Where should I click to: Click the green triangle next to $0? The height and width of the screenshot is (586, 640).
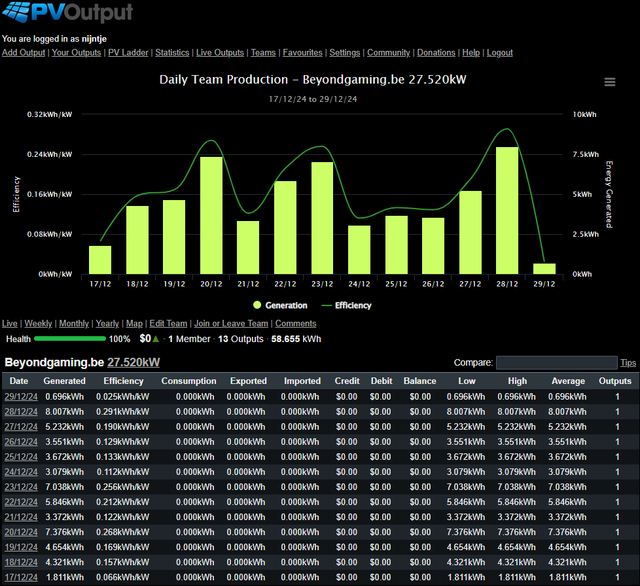pos(156,339)
